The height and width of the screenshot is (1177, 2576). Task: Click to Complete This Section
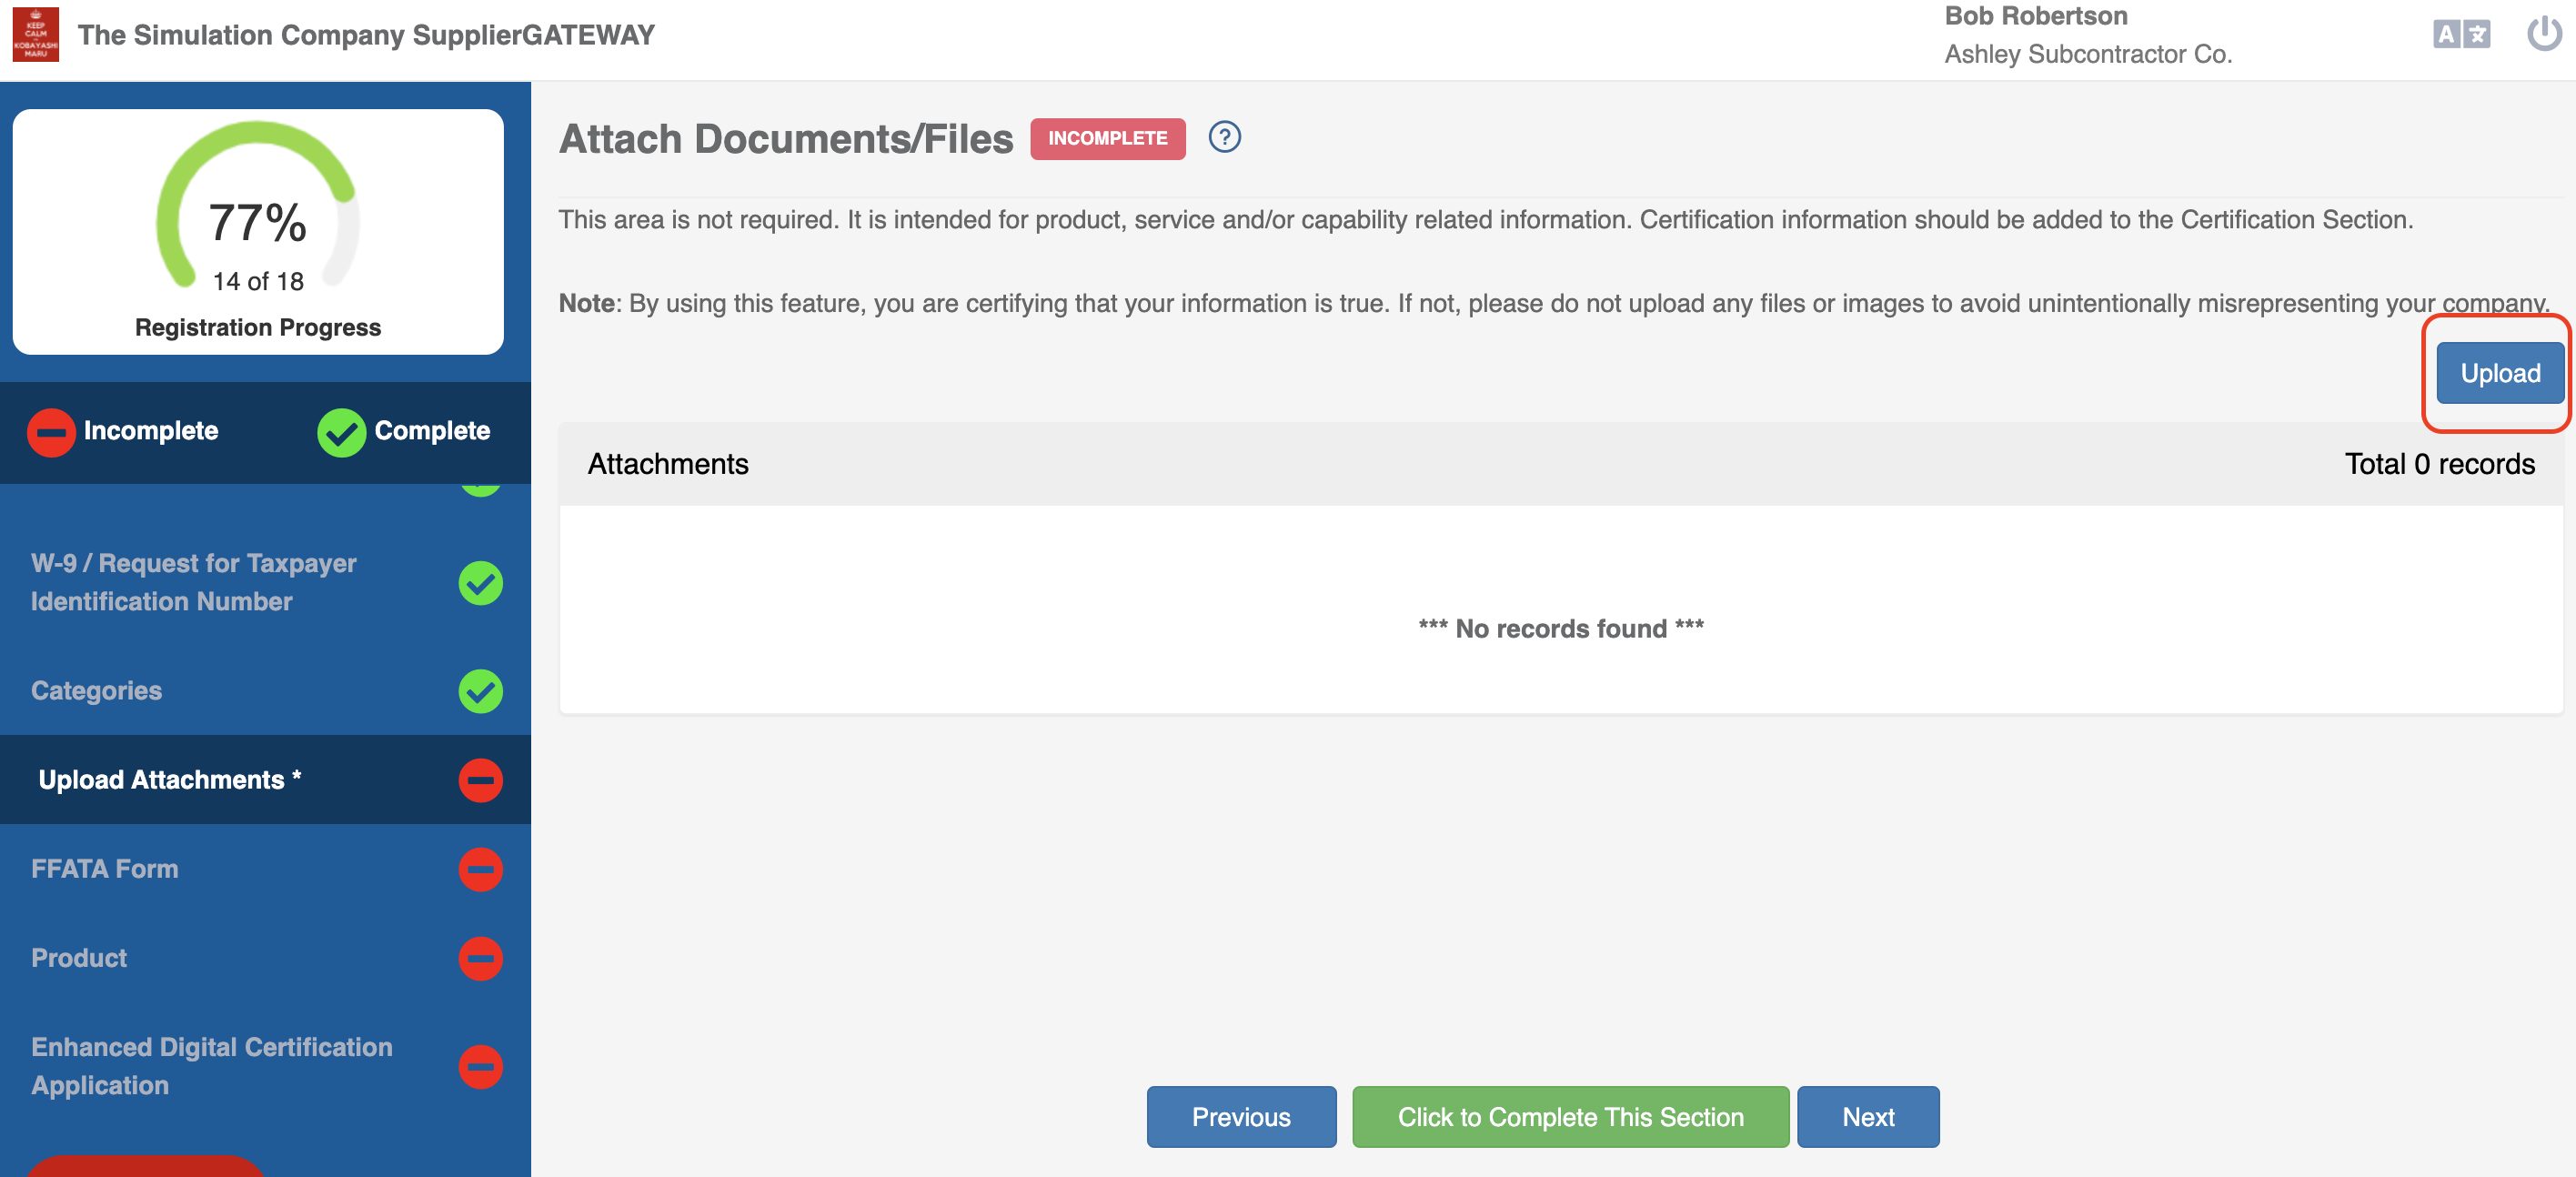(1569, 1117)
